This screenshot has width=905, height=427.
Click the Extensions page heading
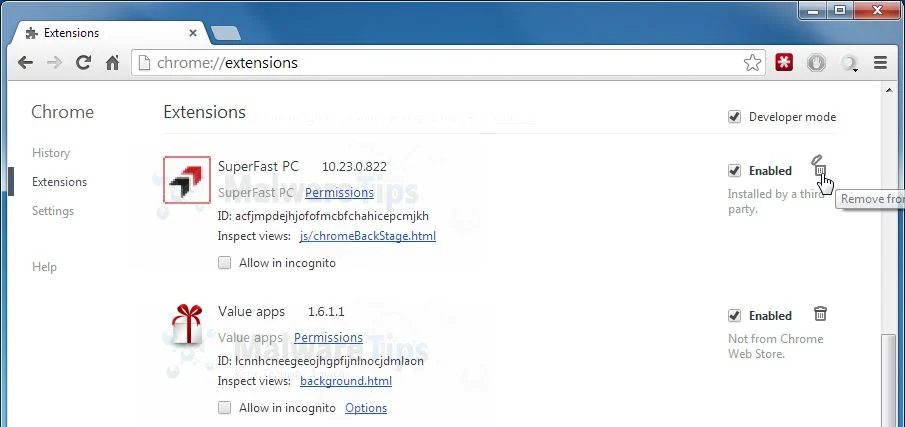click(x=204, y=112)
